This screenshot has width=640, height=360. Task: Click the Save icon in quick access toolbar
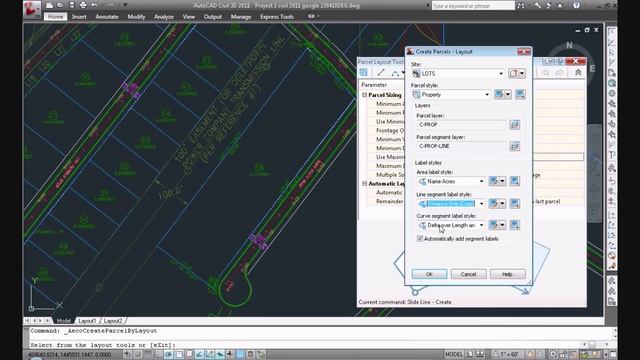coord(71,5)
